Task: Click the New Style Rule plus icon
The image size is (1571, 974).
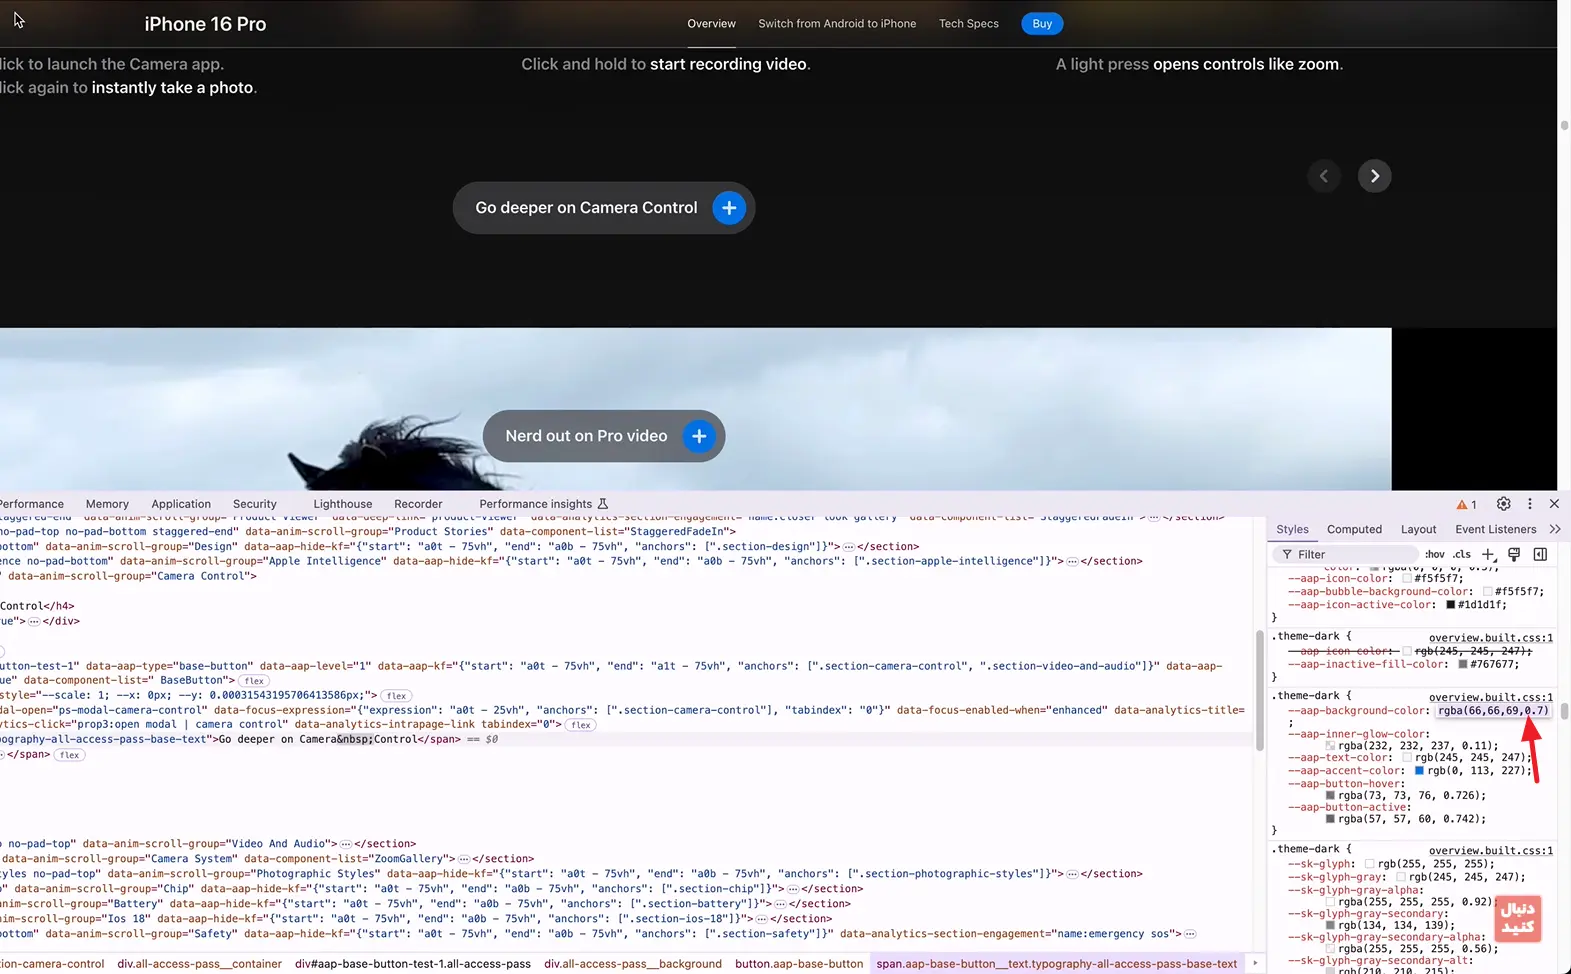Action: pyautogui.click(x=1488, y=554)
